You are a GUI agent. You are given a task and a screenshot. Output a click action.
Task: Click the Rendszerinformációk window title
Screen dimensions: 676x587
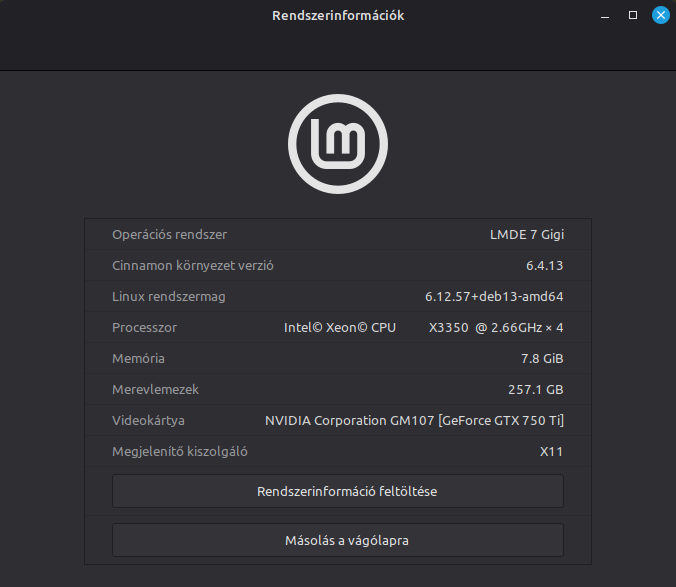[x=338, y=16]
